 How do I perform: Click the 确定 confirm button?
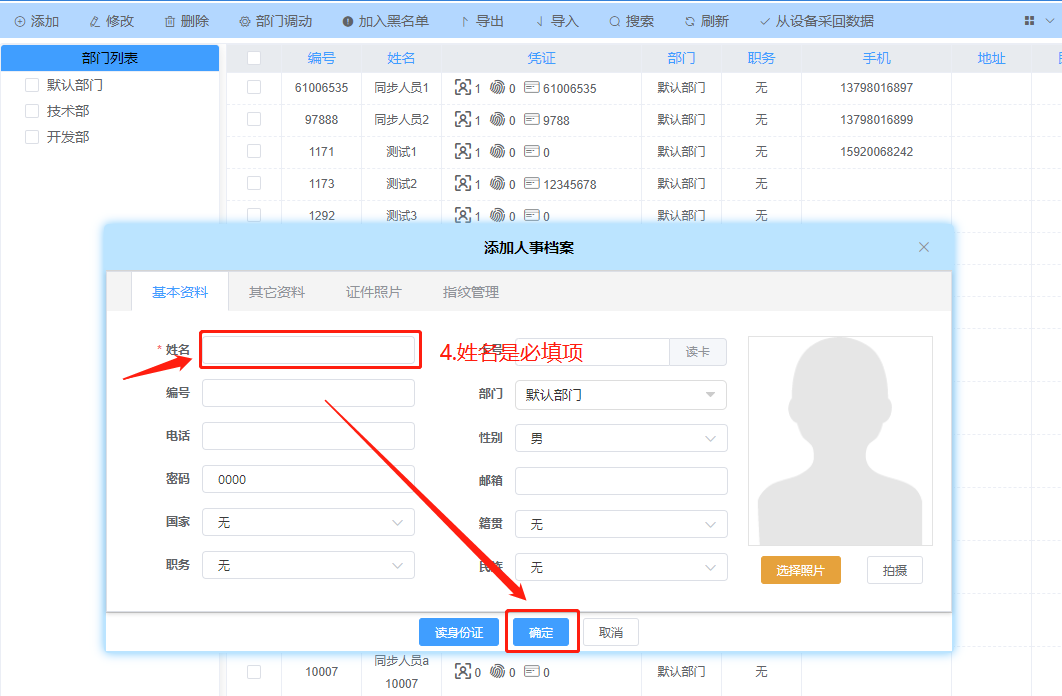pyautogui.click(x=541, y=631)
